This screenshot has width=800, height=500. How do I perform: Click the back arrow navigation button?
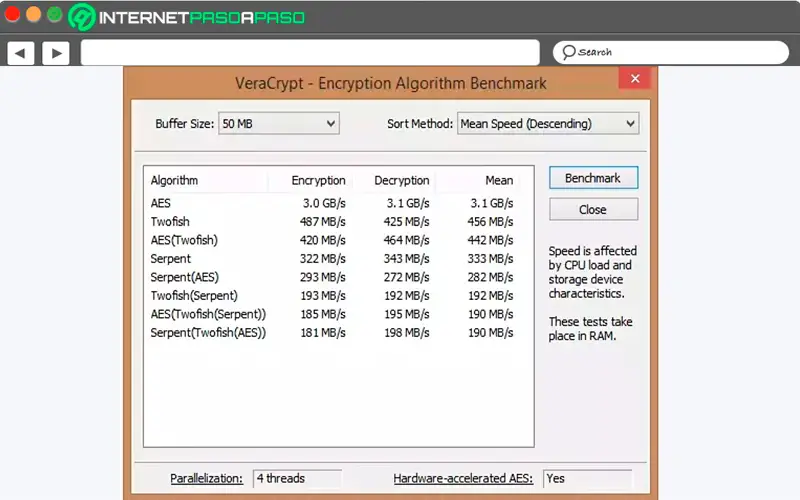[20, 53]
